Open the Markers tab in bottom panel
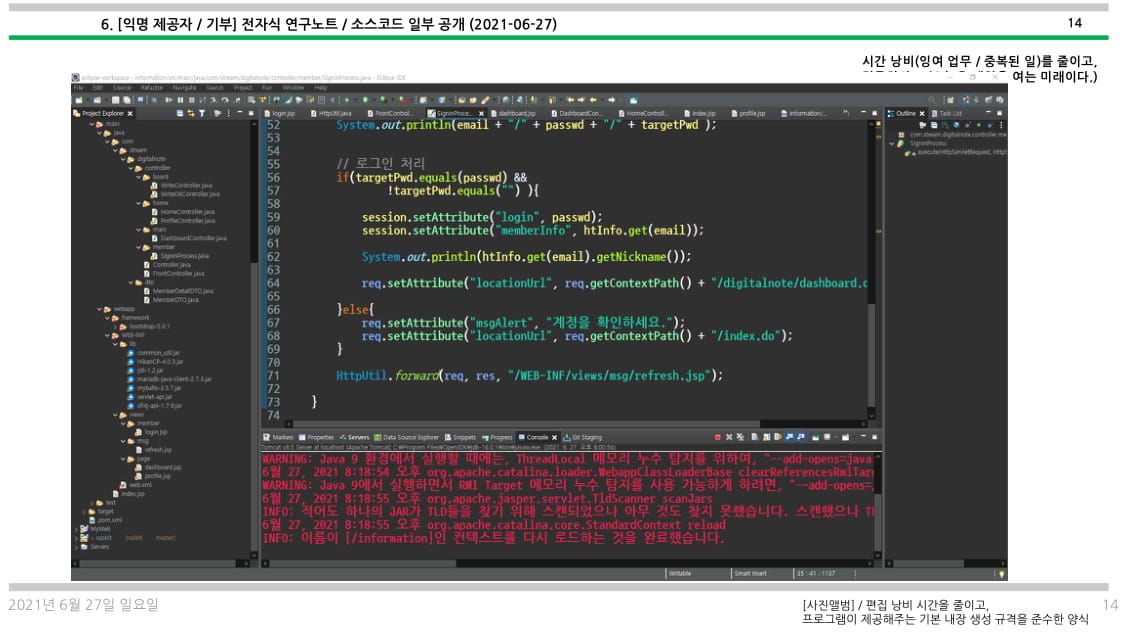Image resolution: width=1125 pixels, height=634 pixels. [278, 437]
